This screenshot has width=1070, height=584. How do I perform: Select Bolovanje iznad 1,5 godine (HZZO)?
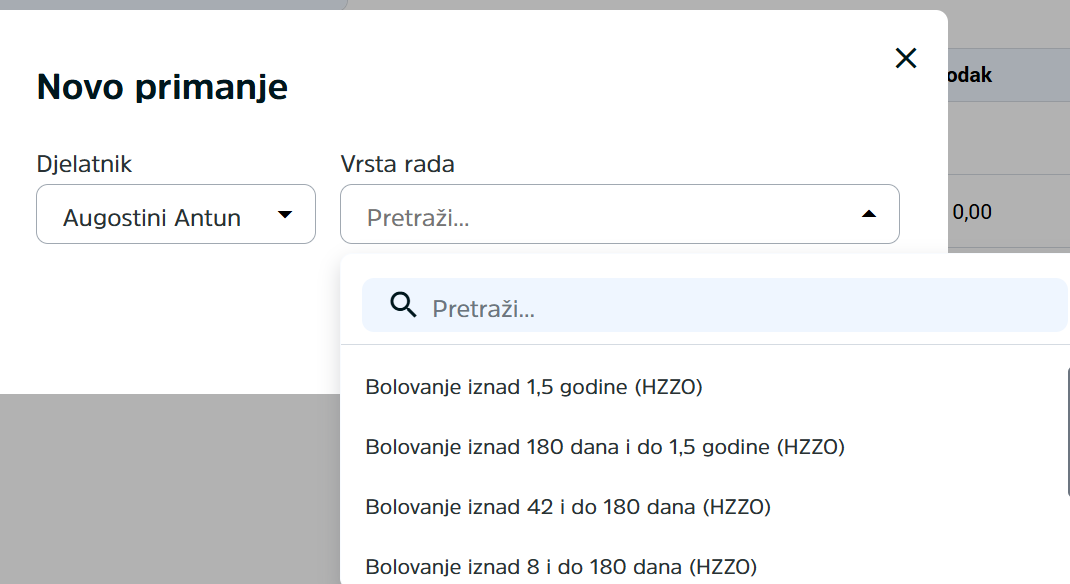[x=534, y=387]
